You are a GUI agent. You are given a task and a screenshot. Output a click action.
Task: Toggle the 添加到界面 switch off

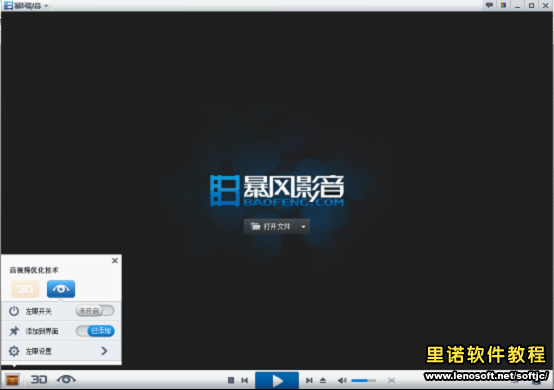click(95, 331)
